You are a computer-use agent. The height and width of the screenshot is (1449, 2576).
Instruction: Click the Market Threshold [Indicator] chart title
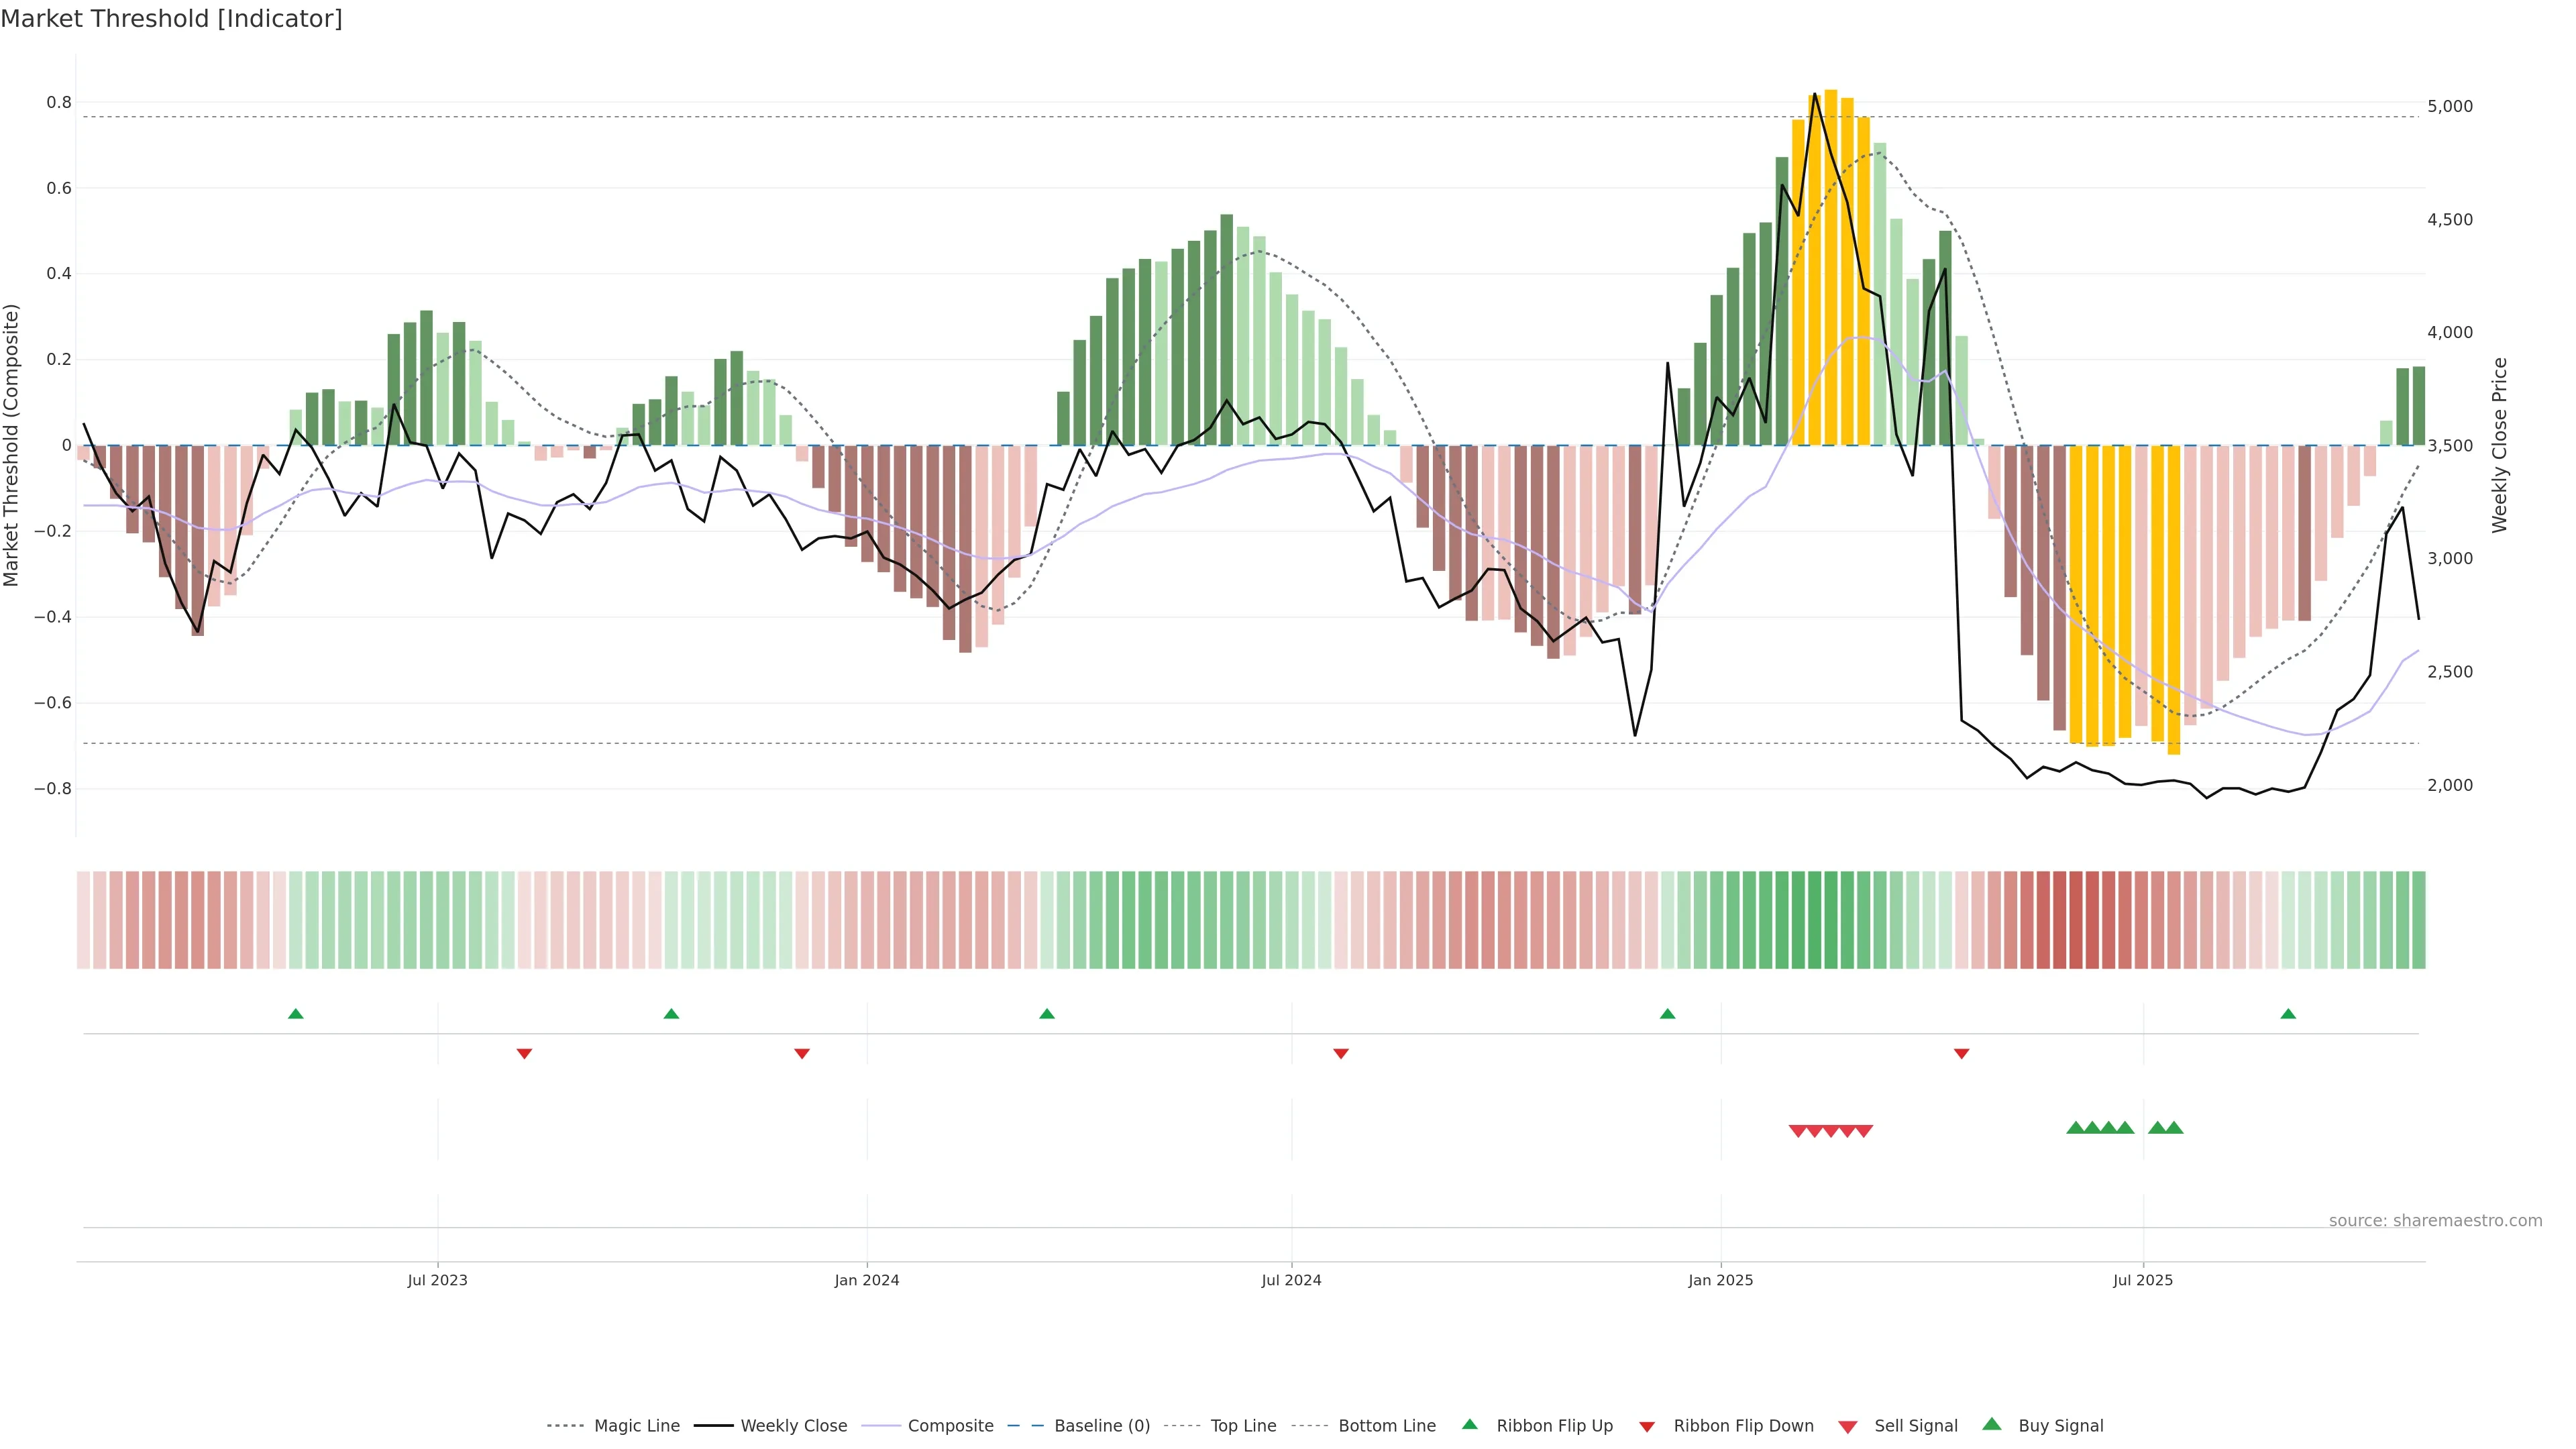click(171, 19)
